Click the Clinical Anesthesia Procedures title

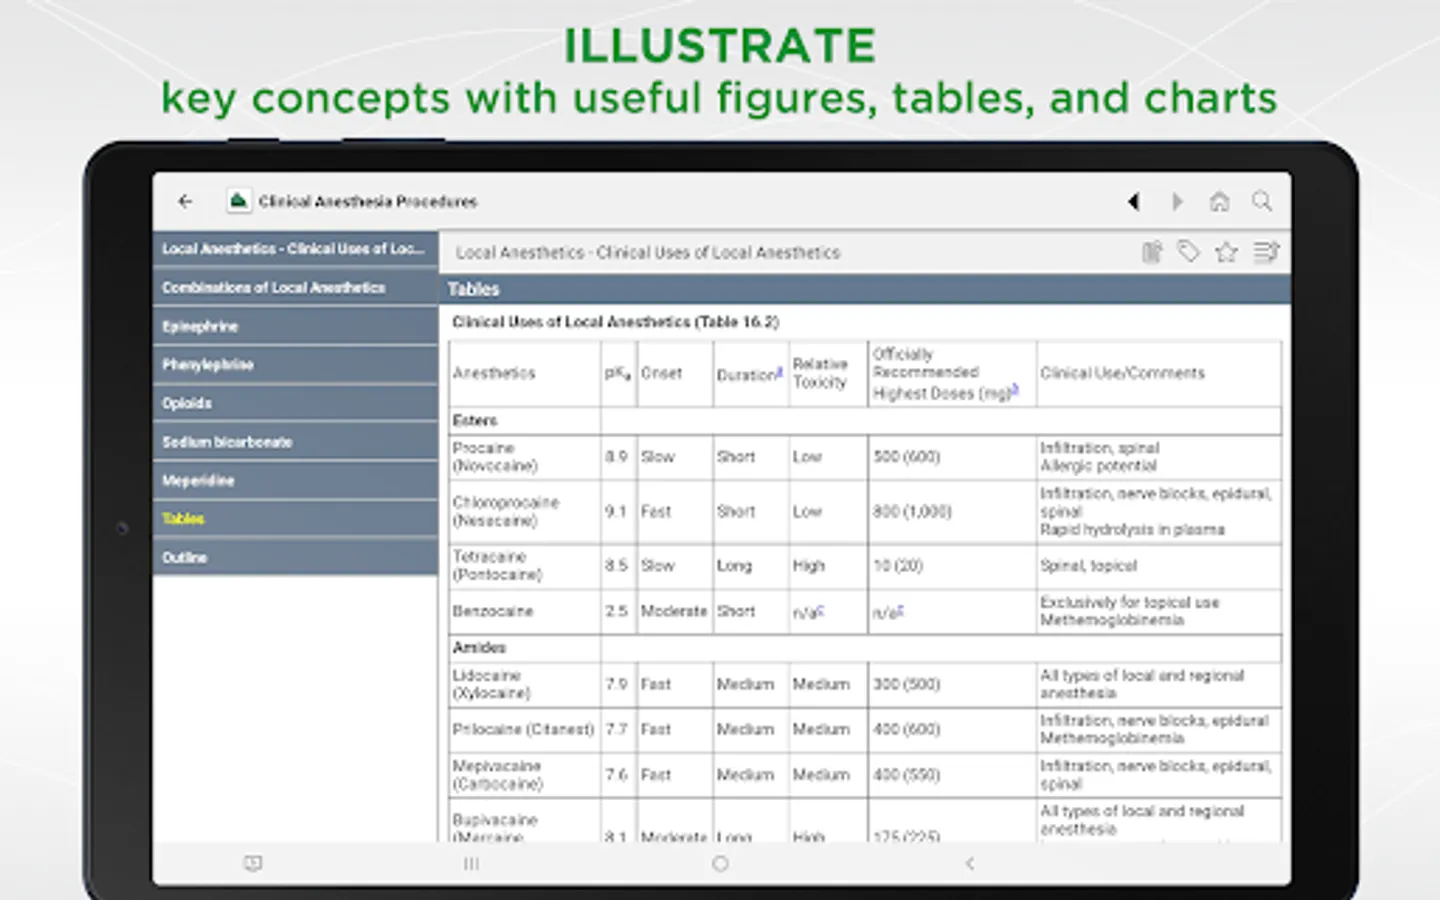click(368, 201)
